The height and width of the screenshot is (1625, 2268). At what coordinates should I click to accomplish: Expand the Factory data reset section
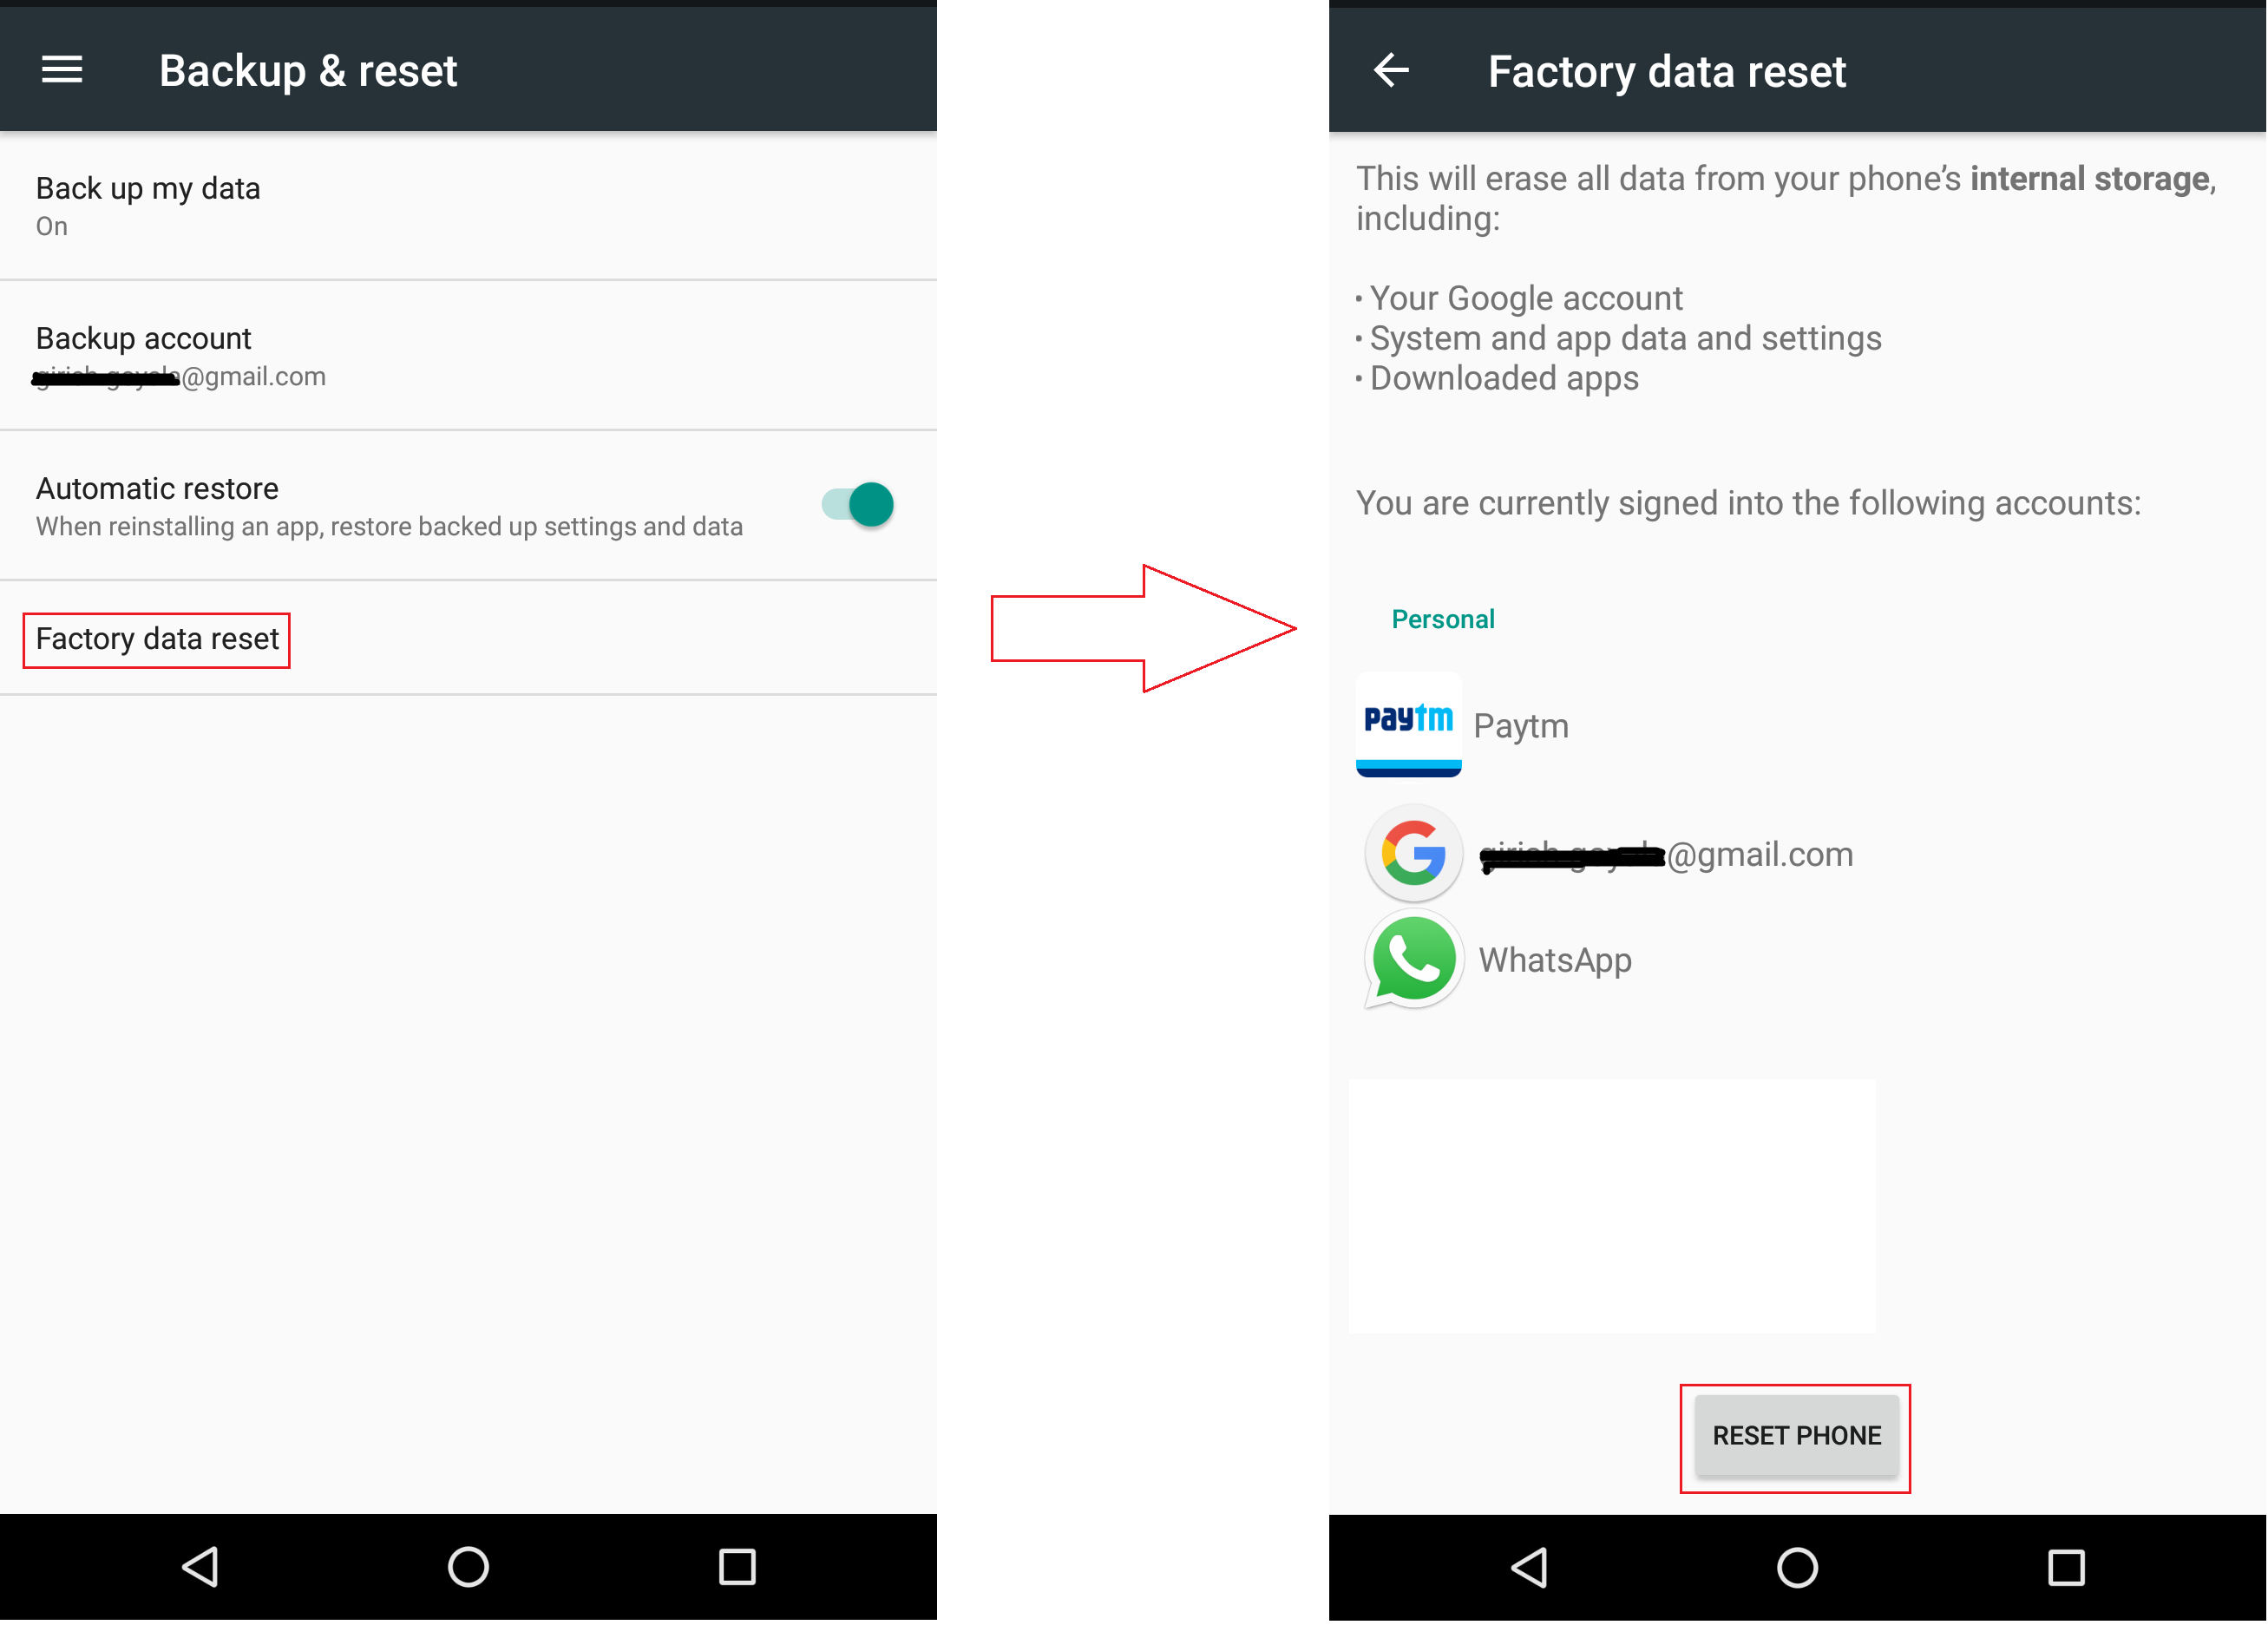156,639
